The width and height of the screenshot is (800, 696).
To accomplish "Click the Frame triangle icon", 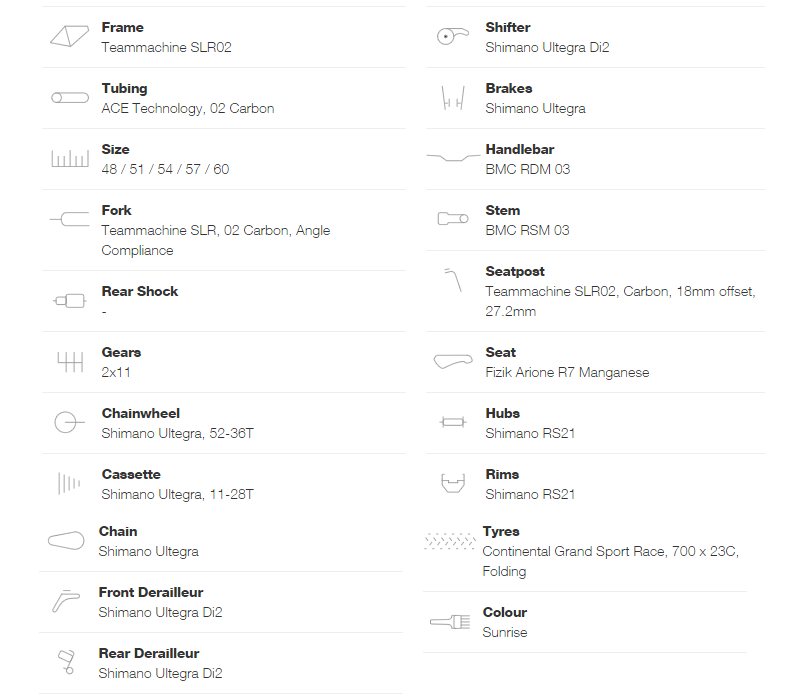I will coord(69,36).
